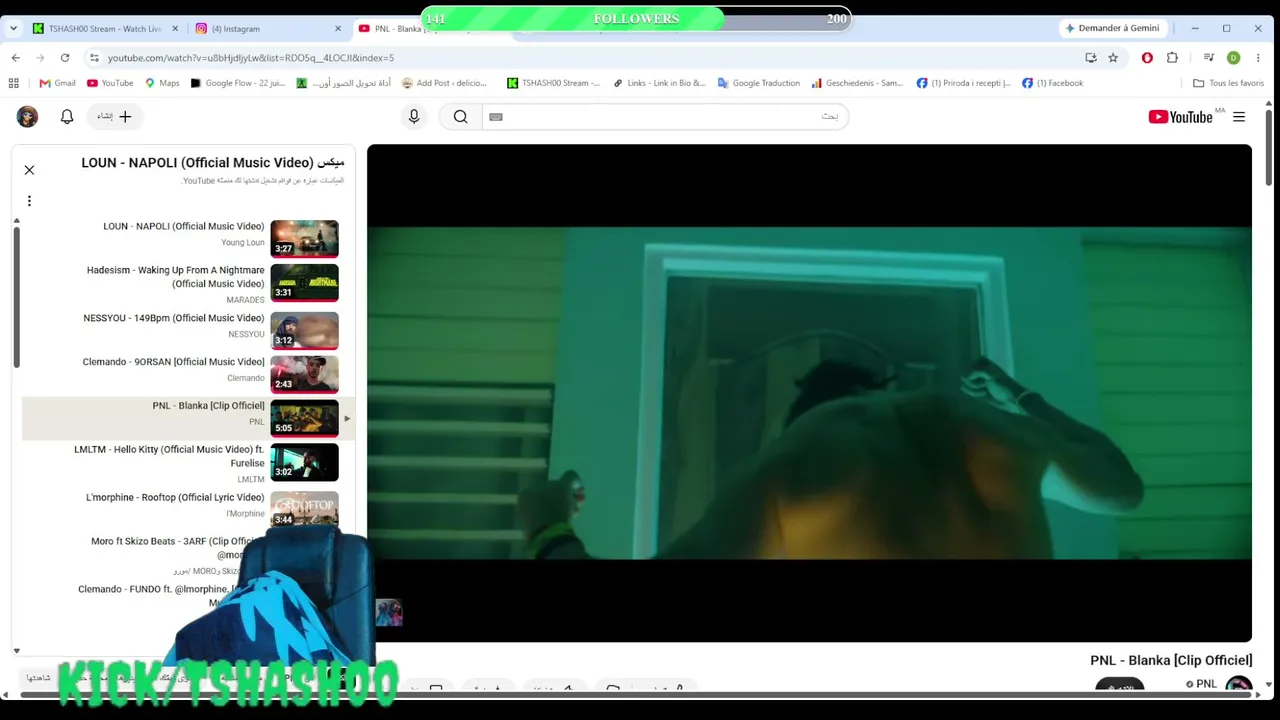This screenshot has width=1280, height=720.
Task: Open the PNL channel name under the video
Action: (1206, 684)
